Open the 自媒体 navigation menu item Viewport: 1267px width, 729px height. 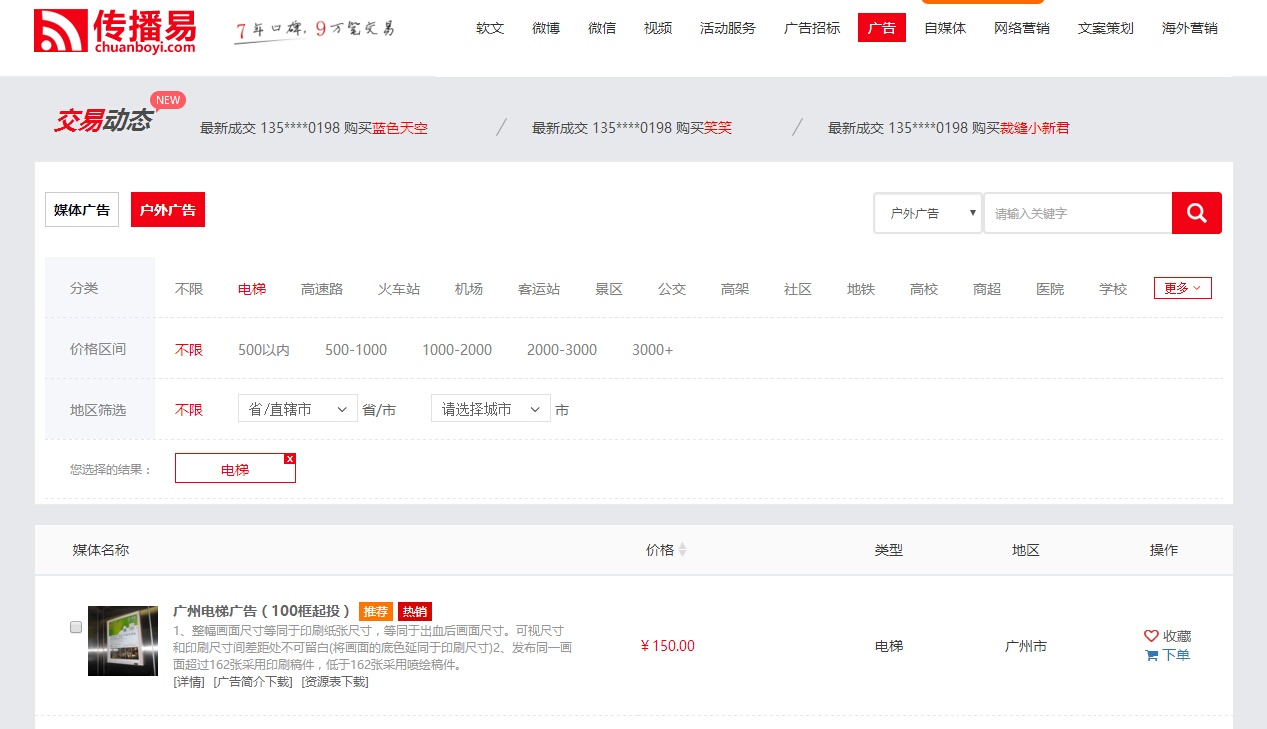pyautogui.click(x=944, y=28)
